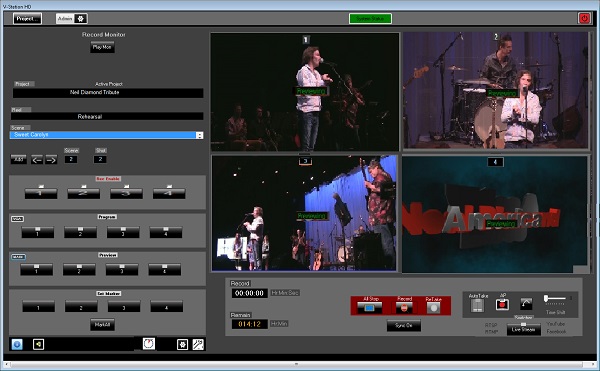Image resolution: width=600 pixels, height=371 pixels.
Task: Click the red power shutdown icon
Action: click(584, 18)
